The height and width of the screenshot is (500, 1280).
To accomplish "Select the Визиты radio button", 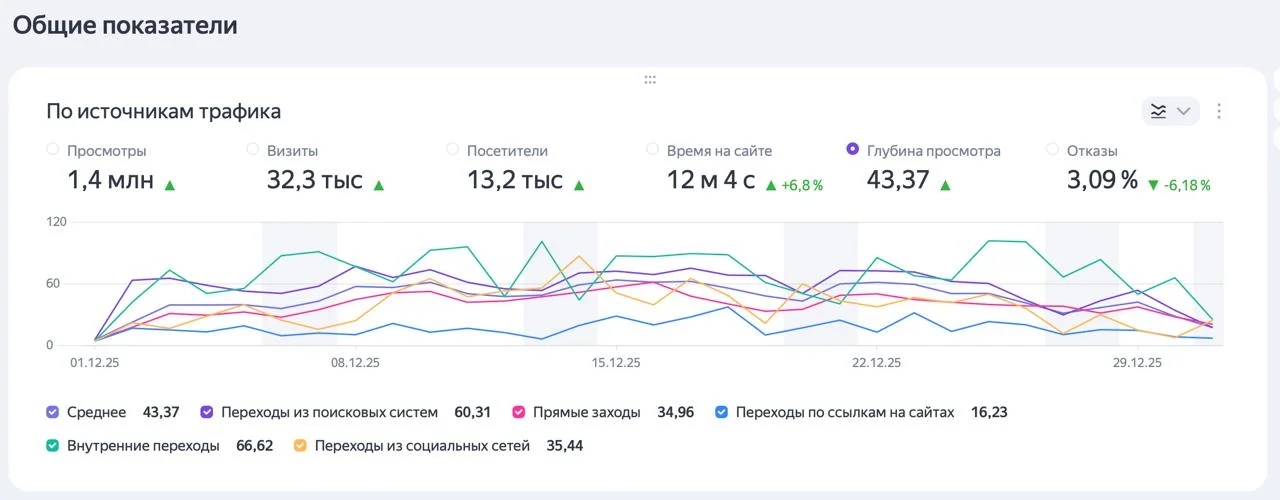I will click(253, 150).
